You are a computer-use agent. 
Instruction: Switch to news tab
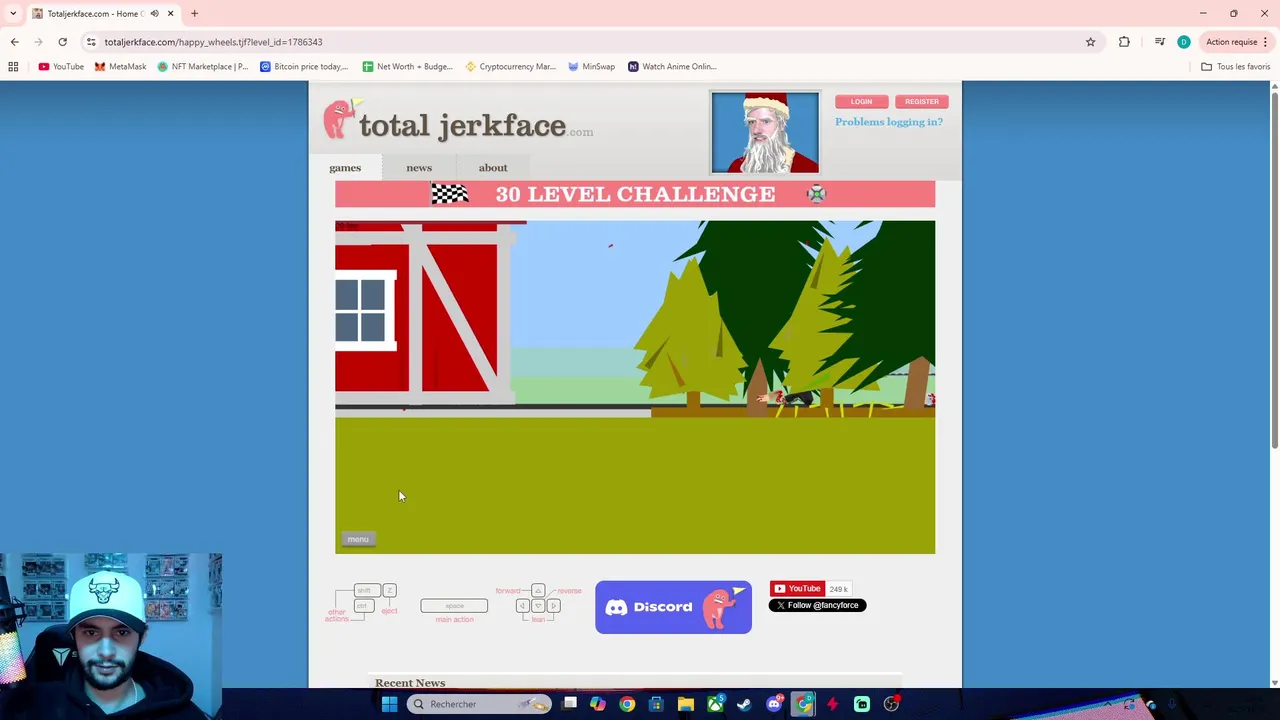419,168
